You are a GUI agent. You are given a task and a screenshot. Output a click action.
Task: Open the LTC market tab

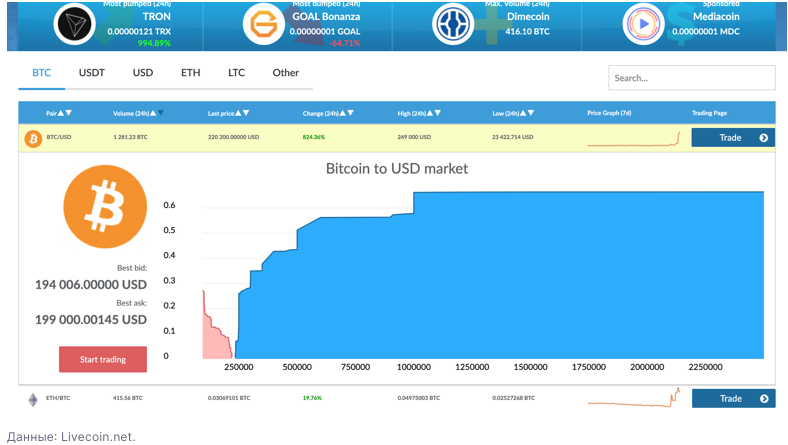tap(236, 73)
